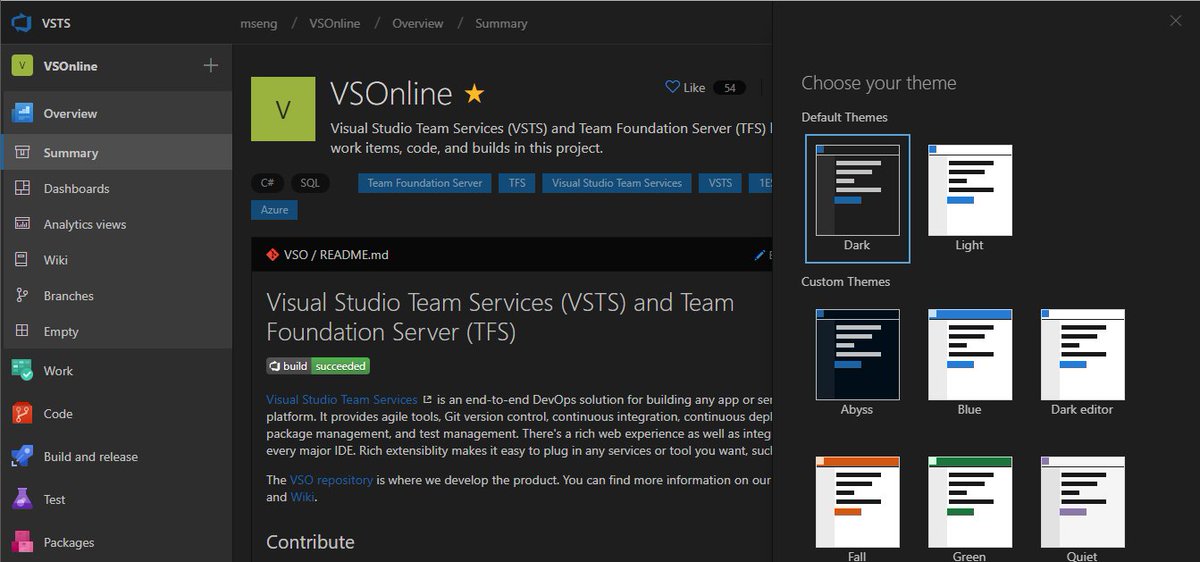The width and height of the screenshot is (1200, 562).
Task: Click the Branches icon in sidebar
Action: tap(22, 296)
